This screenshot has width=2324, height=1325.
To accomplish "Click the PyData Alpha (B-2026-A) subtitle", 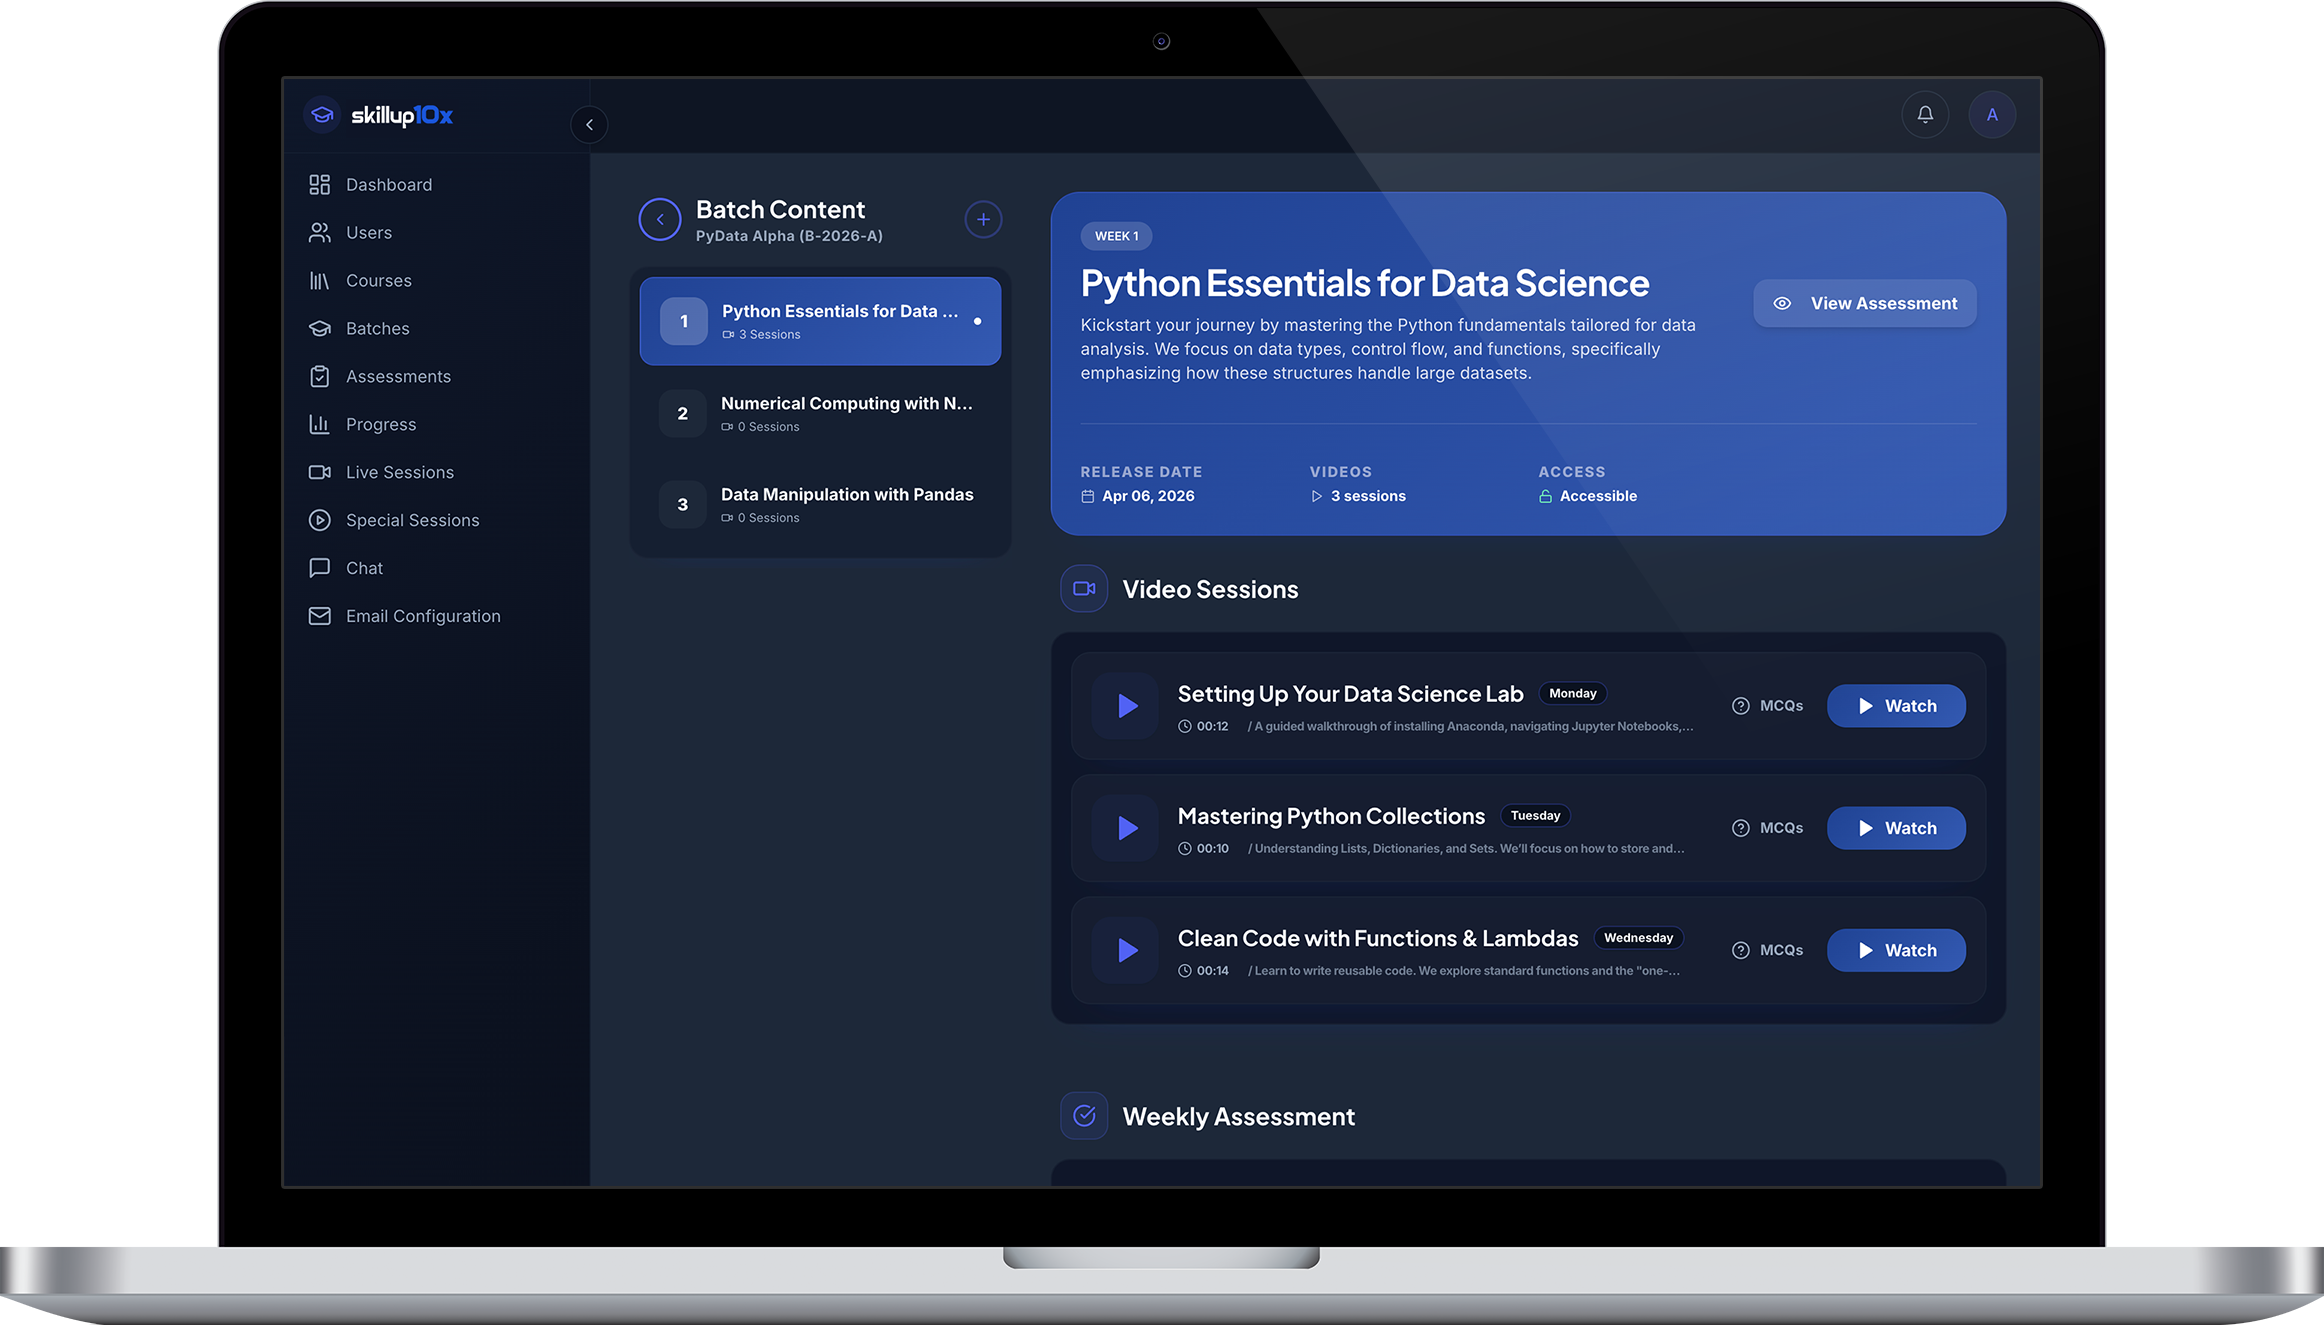I will (789, 236).
